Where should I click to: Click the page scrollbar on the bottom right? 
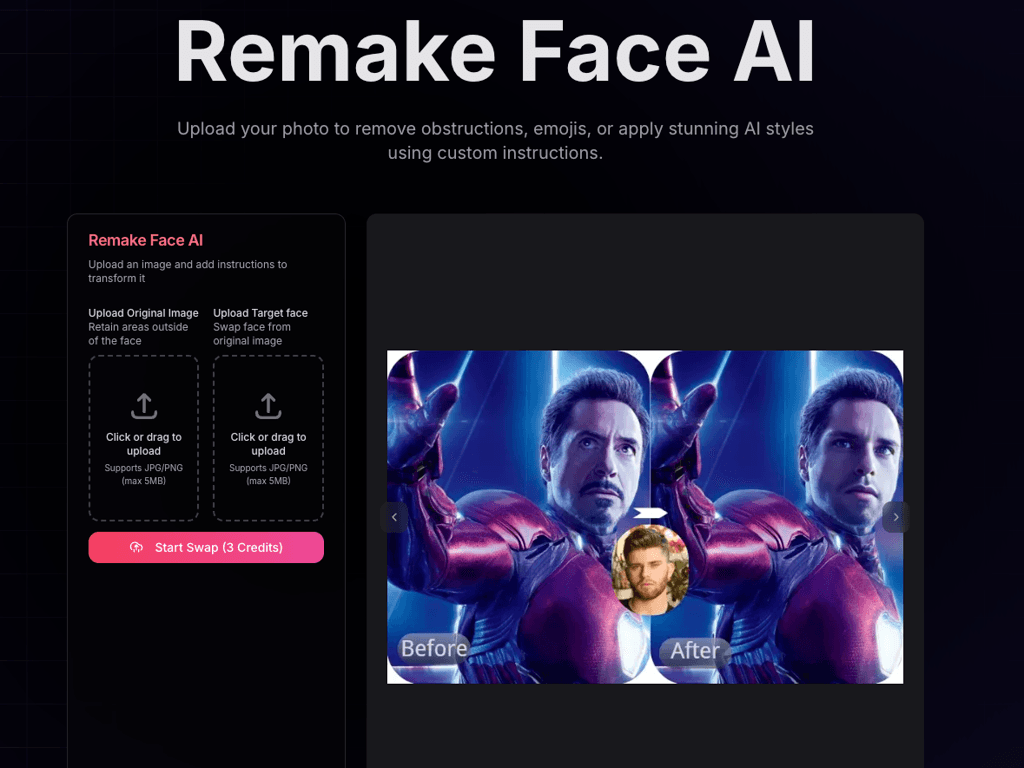click(x=1017, y=740)
